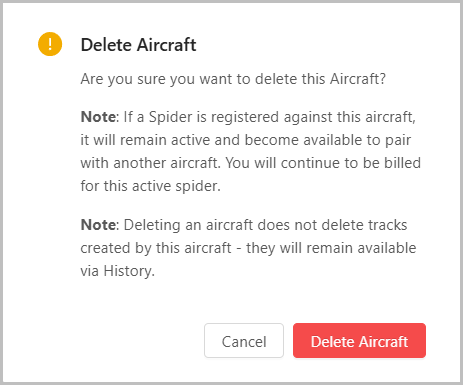Confirm with the red Delete Aircraft button
Image resolution: width=463 pixels, height=385 pixels.
359,340
